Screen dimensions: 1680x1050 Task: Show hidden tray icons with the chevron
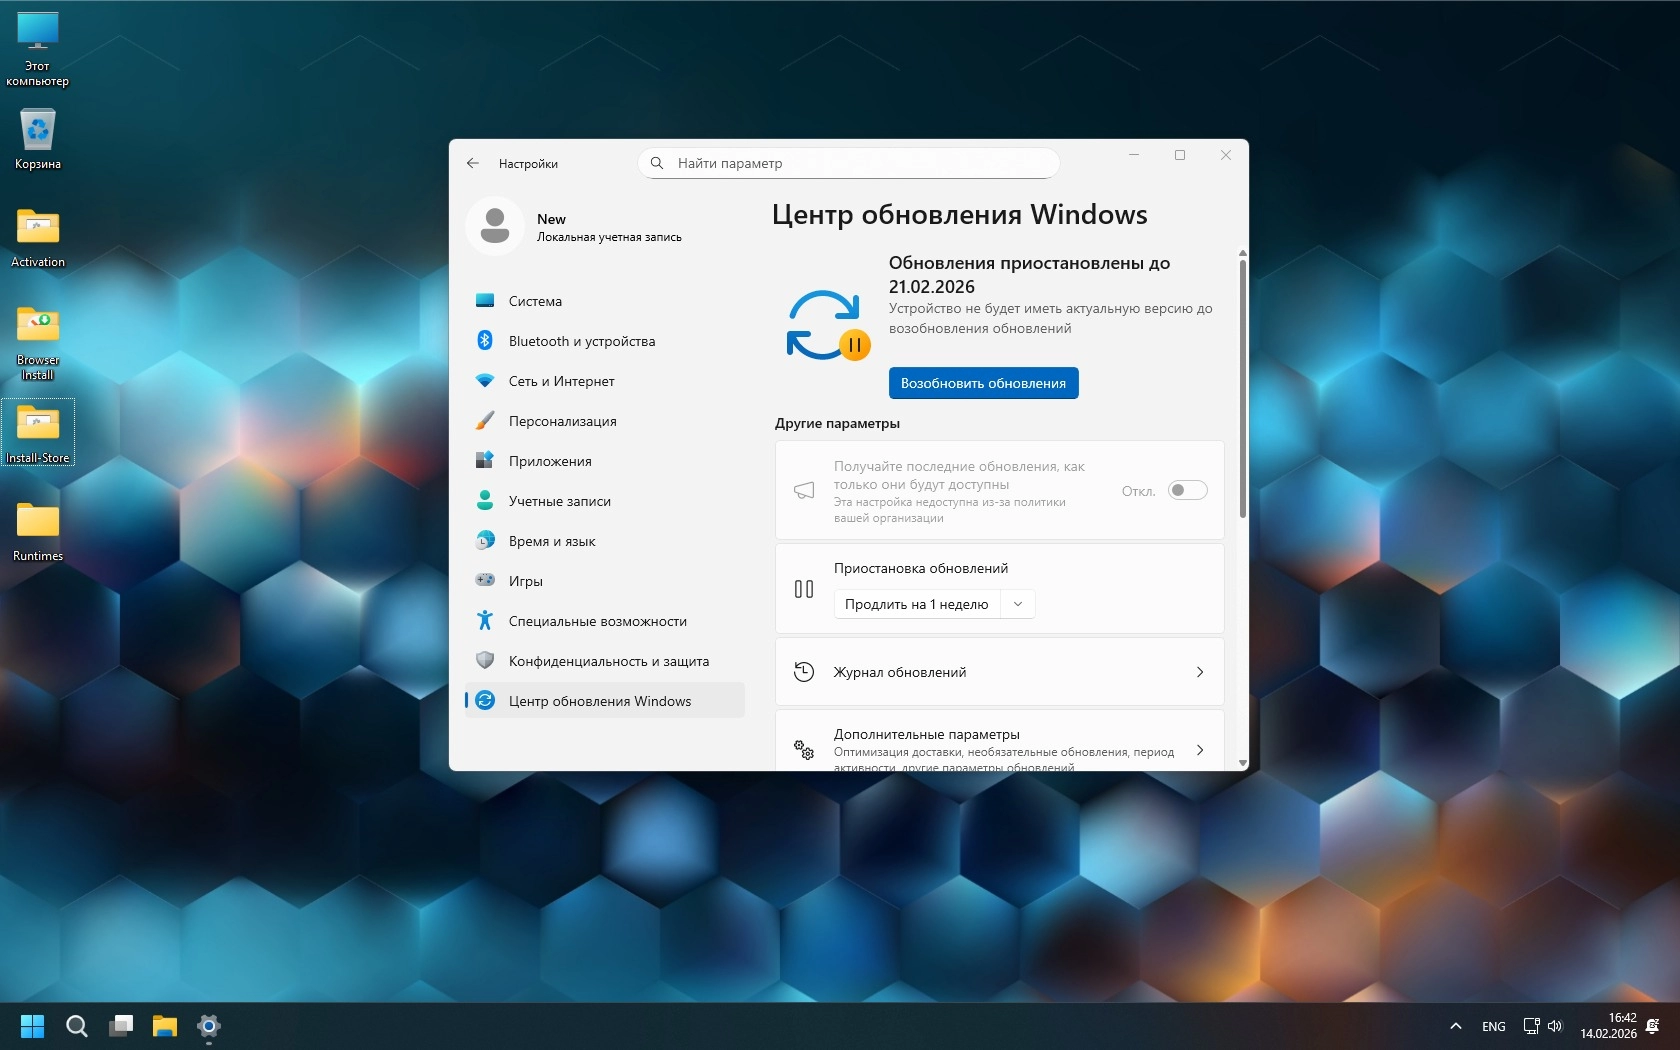pos(1456,1026)
